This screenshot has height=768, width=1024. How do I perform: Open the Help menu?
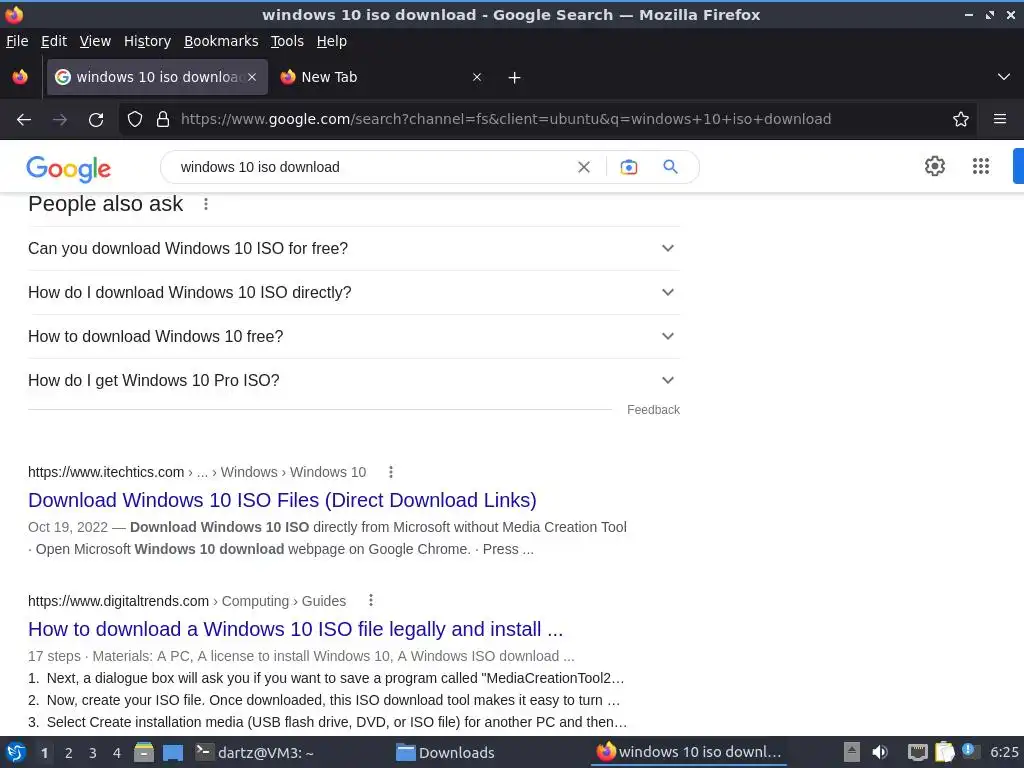[x=332, y=41]
